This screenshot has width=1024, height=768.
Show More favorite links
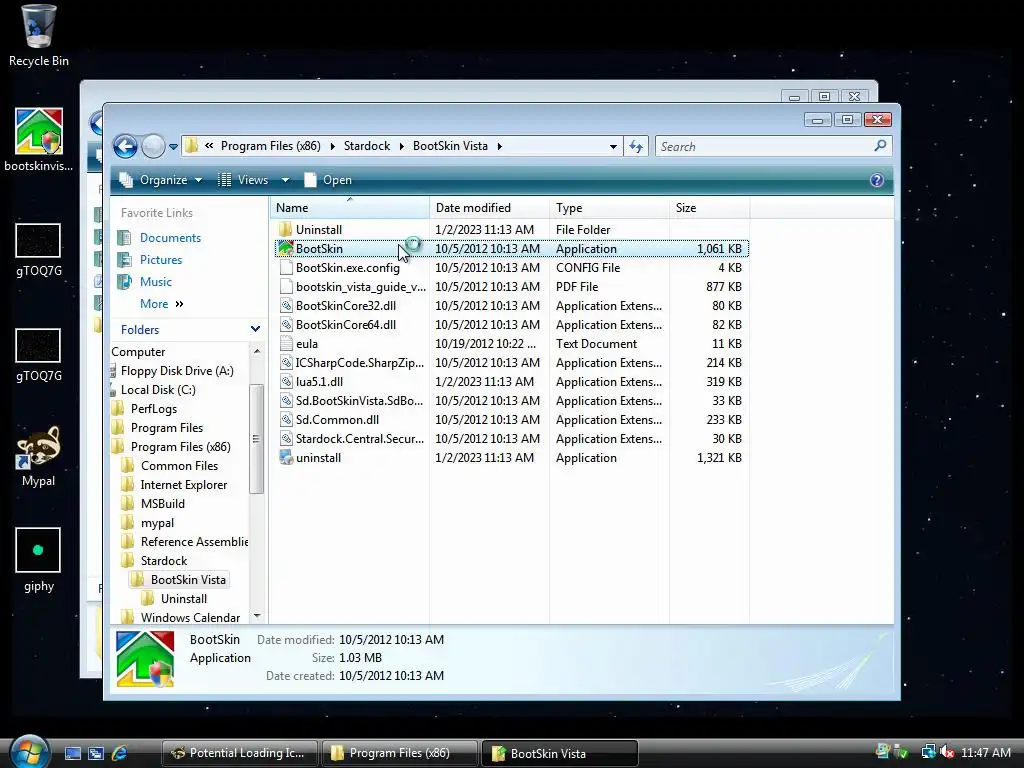click(161, 304)
